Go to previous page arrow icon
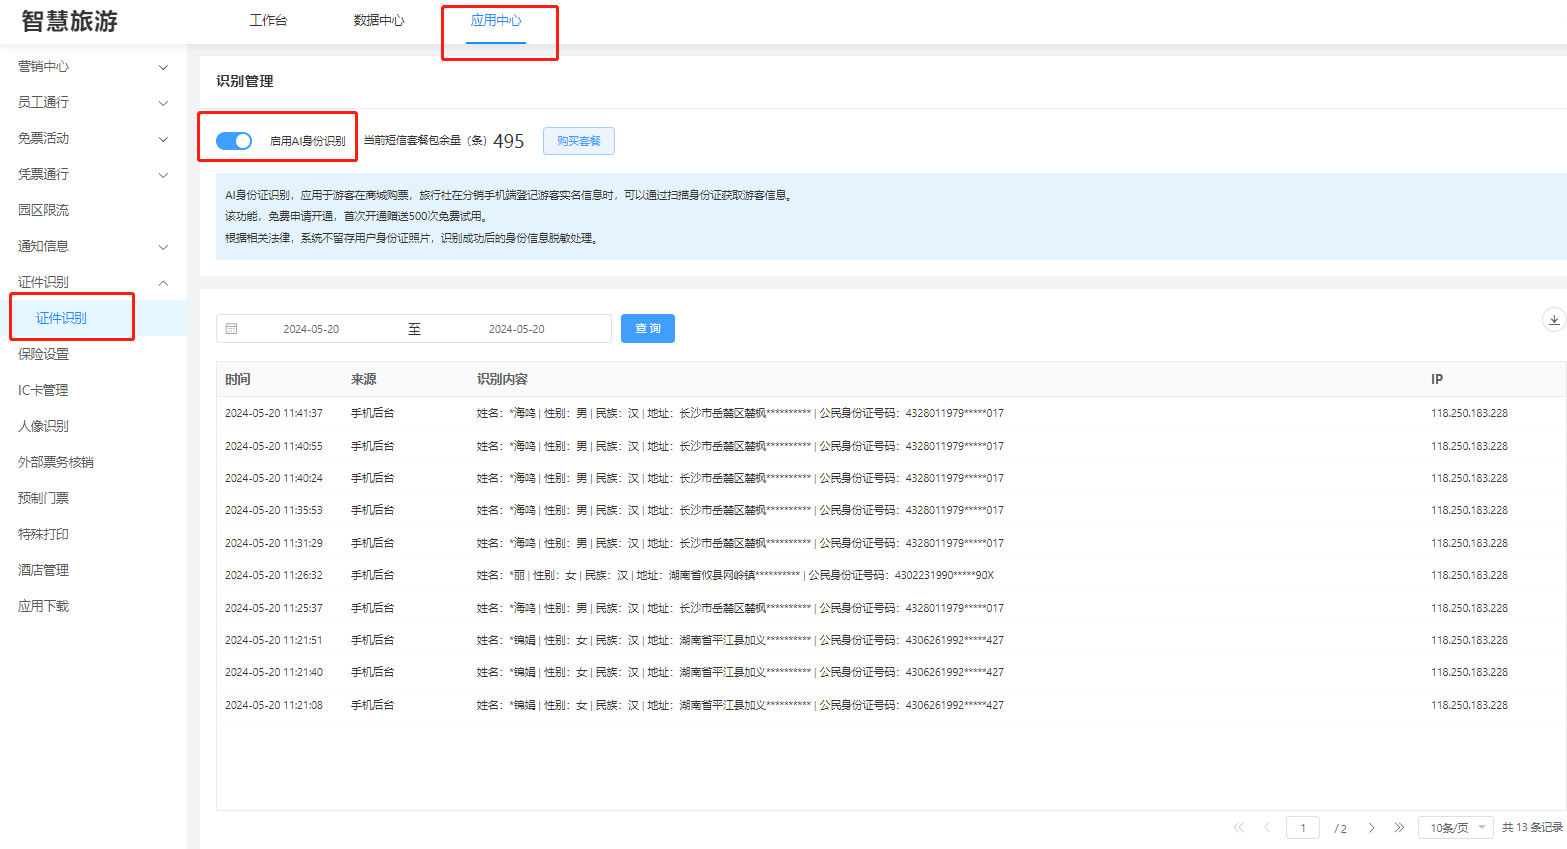The height and width of the screenshot is (849, 1567). point(1267,827)
